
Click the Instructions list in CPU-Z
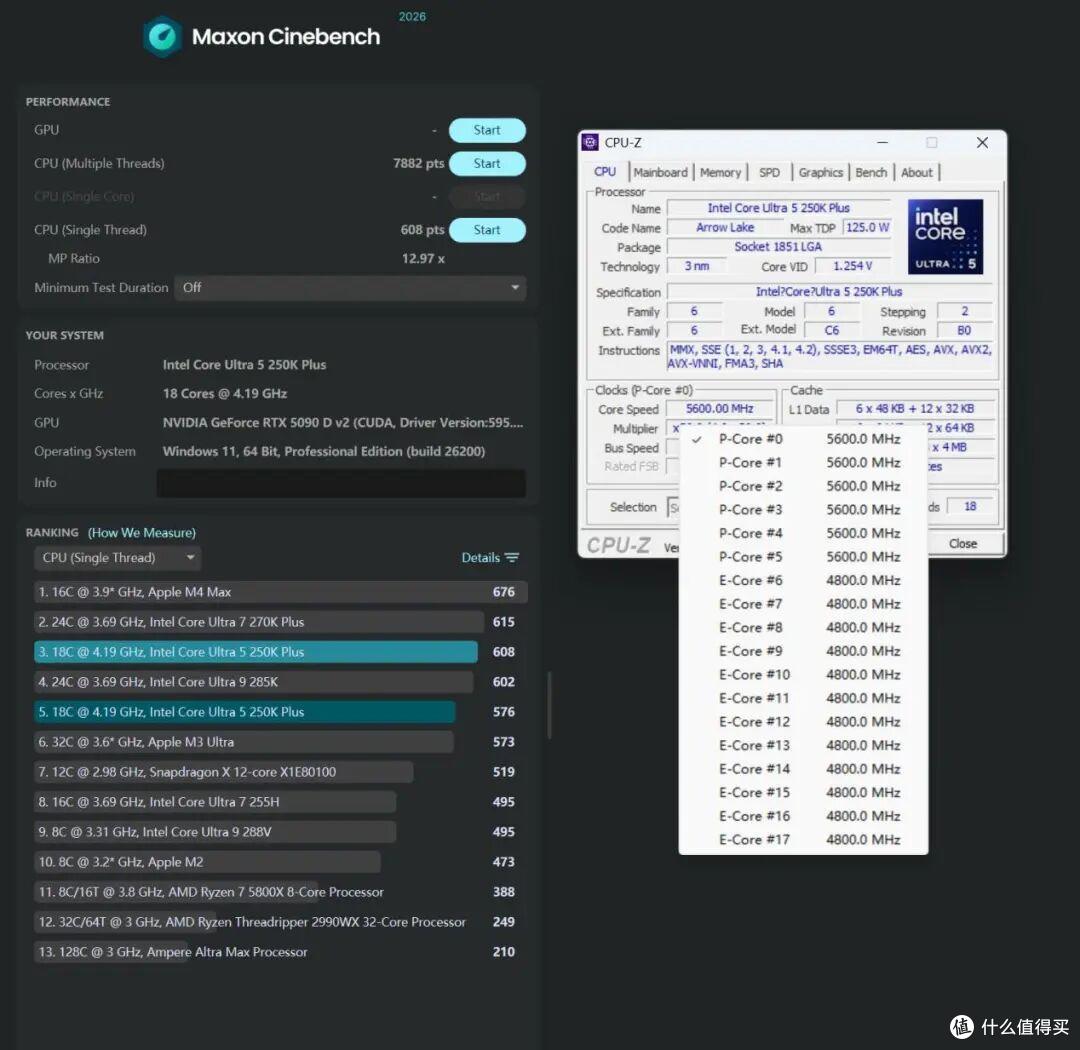pos(831,356)
